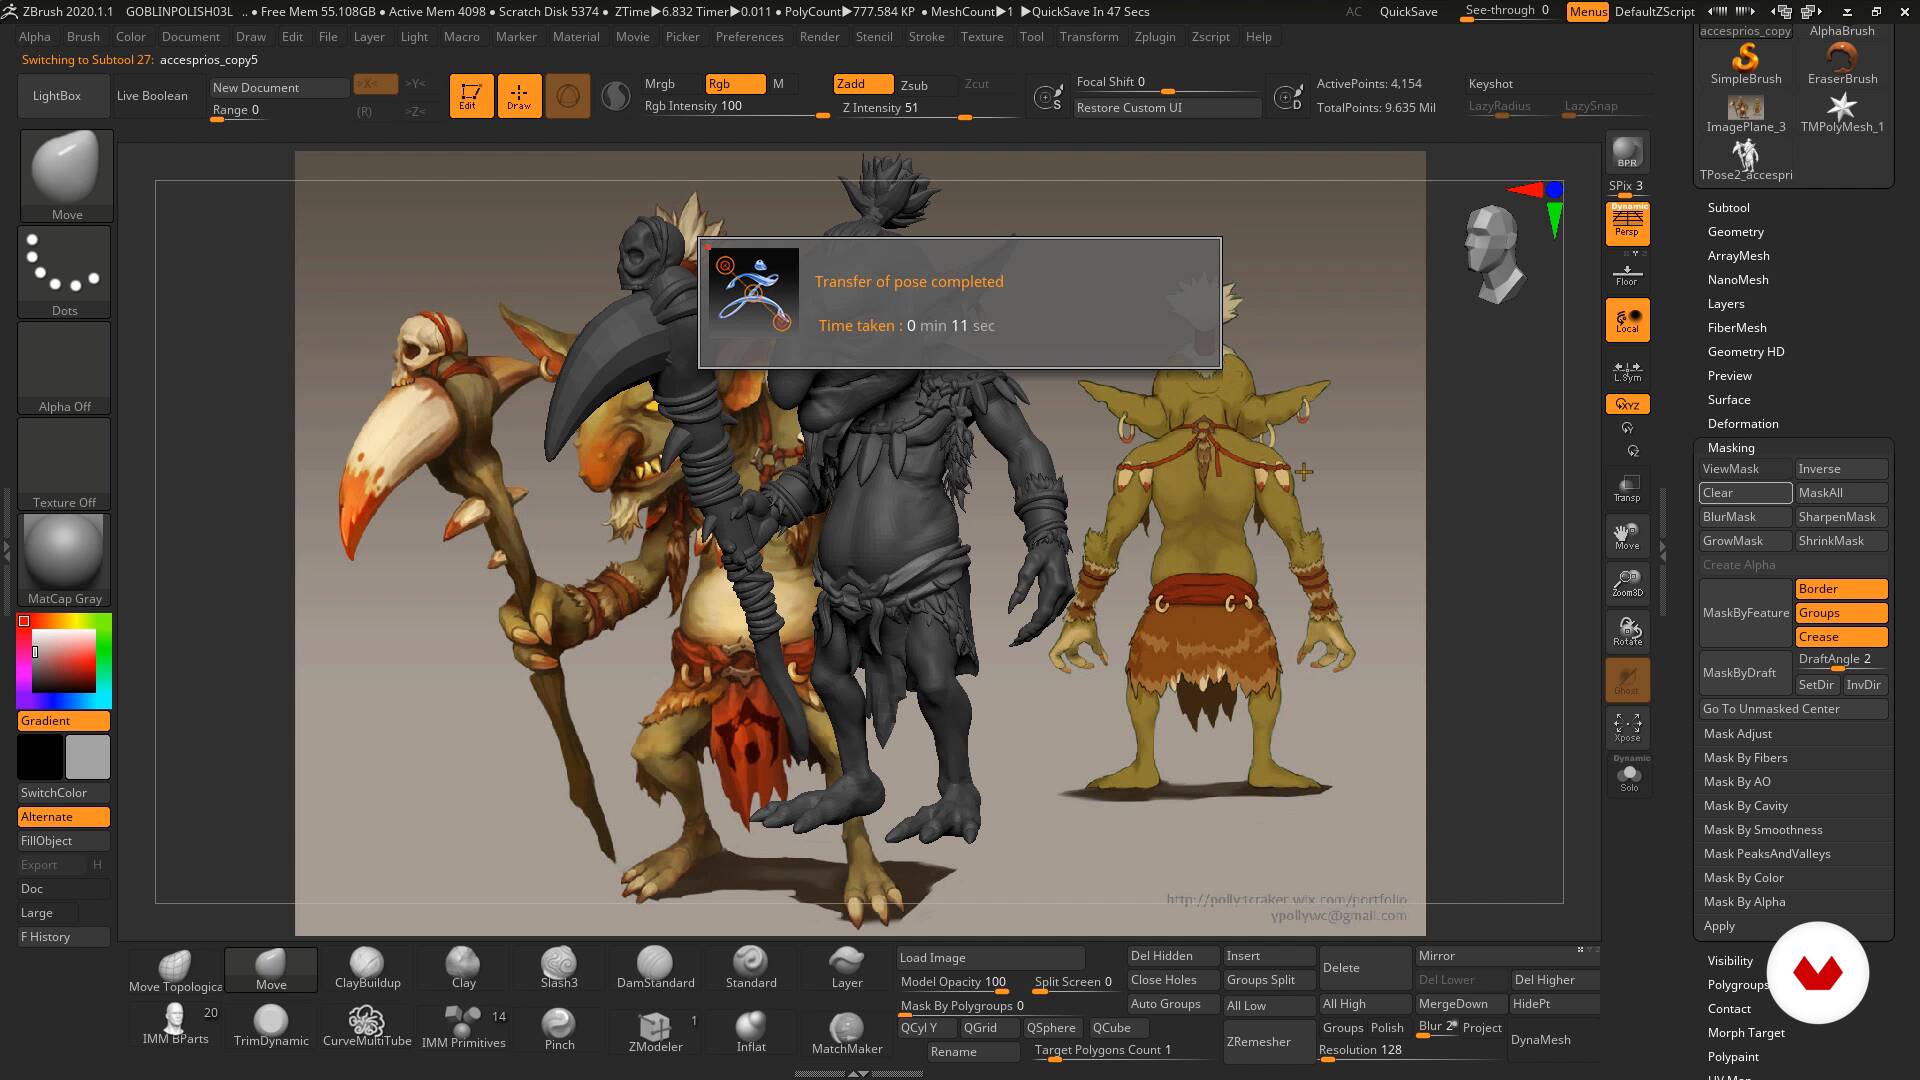Image resolution: width=1920 pixels, height=1080 pixels.
Task: Click the FillObject button
Action: [63, 841]
